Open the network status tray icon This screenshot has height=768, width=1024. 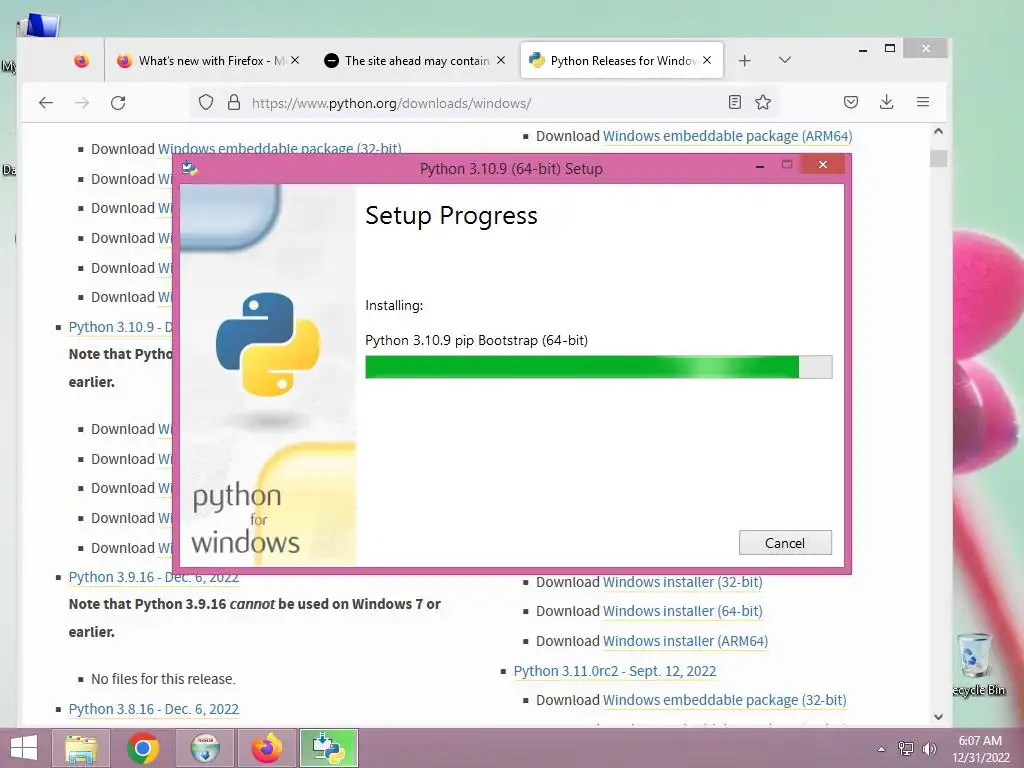coord(906,748)
